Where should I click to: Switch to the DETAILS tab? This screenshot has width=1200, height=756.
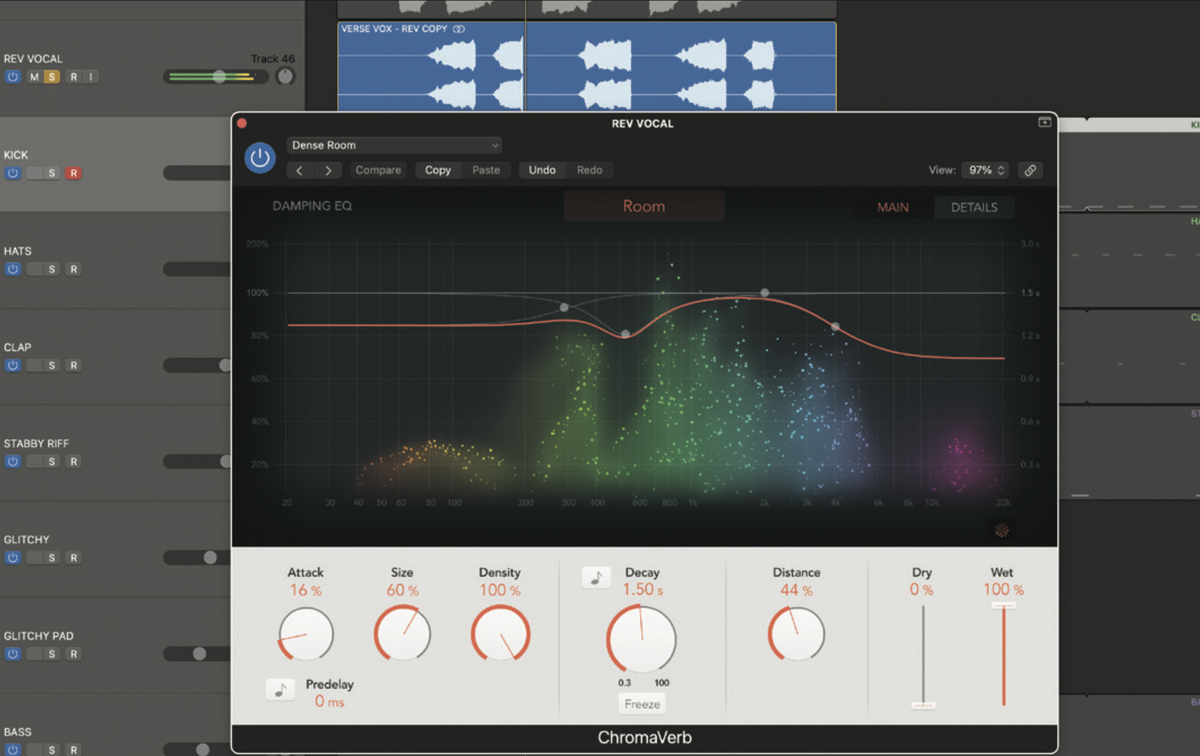974,207
